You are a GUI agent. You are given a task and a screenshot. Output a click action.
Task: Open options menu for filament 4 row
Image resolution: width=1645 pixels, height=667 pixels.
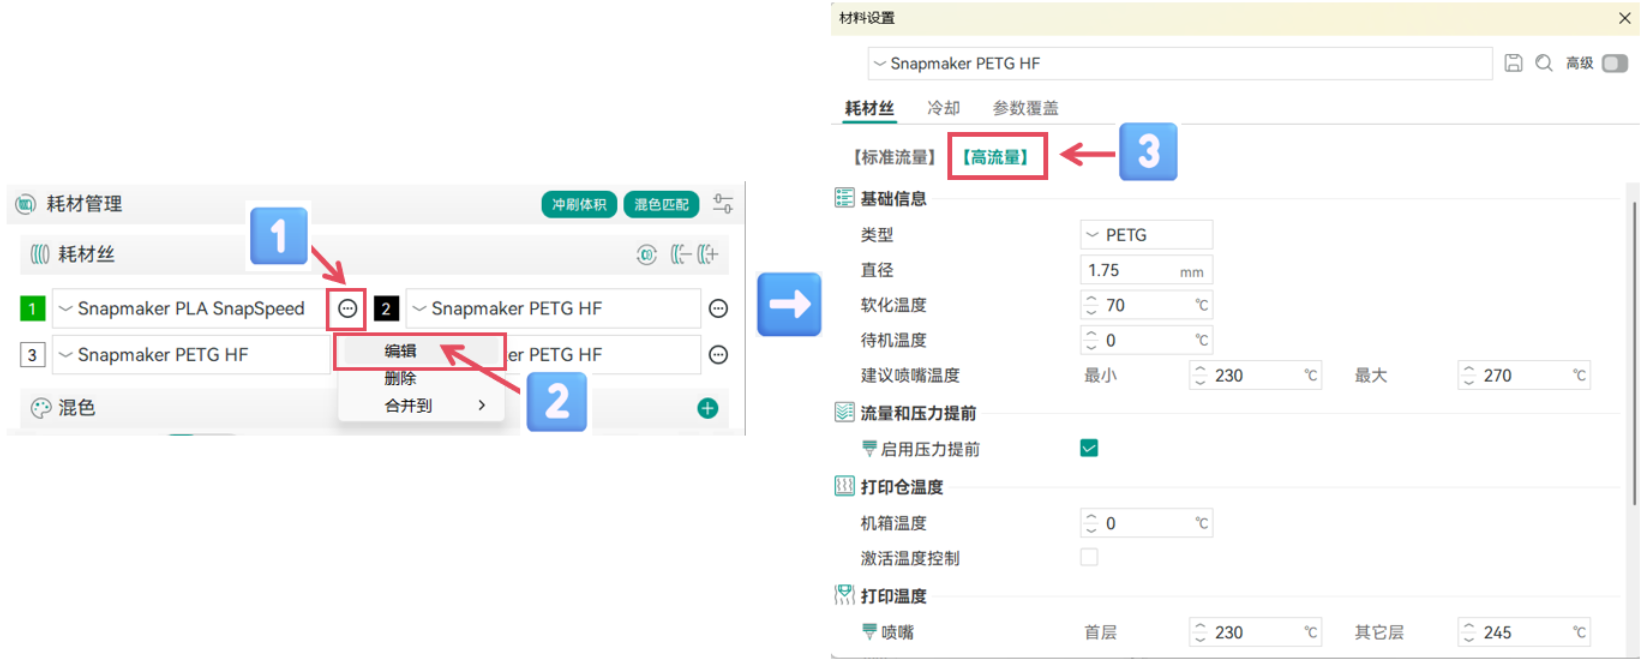tap(718, 355)
